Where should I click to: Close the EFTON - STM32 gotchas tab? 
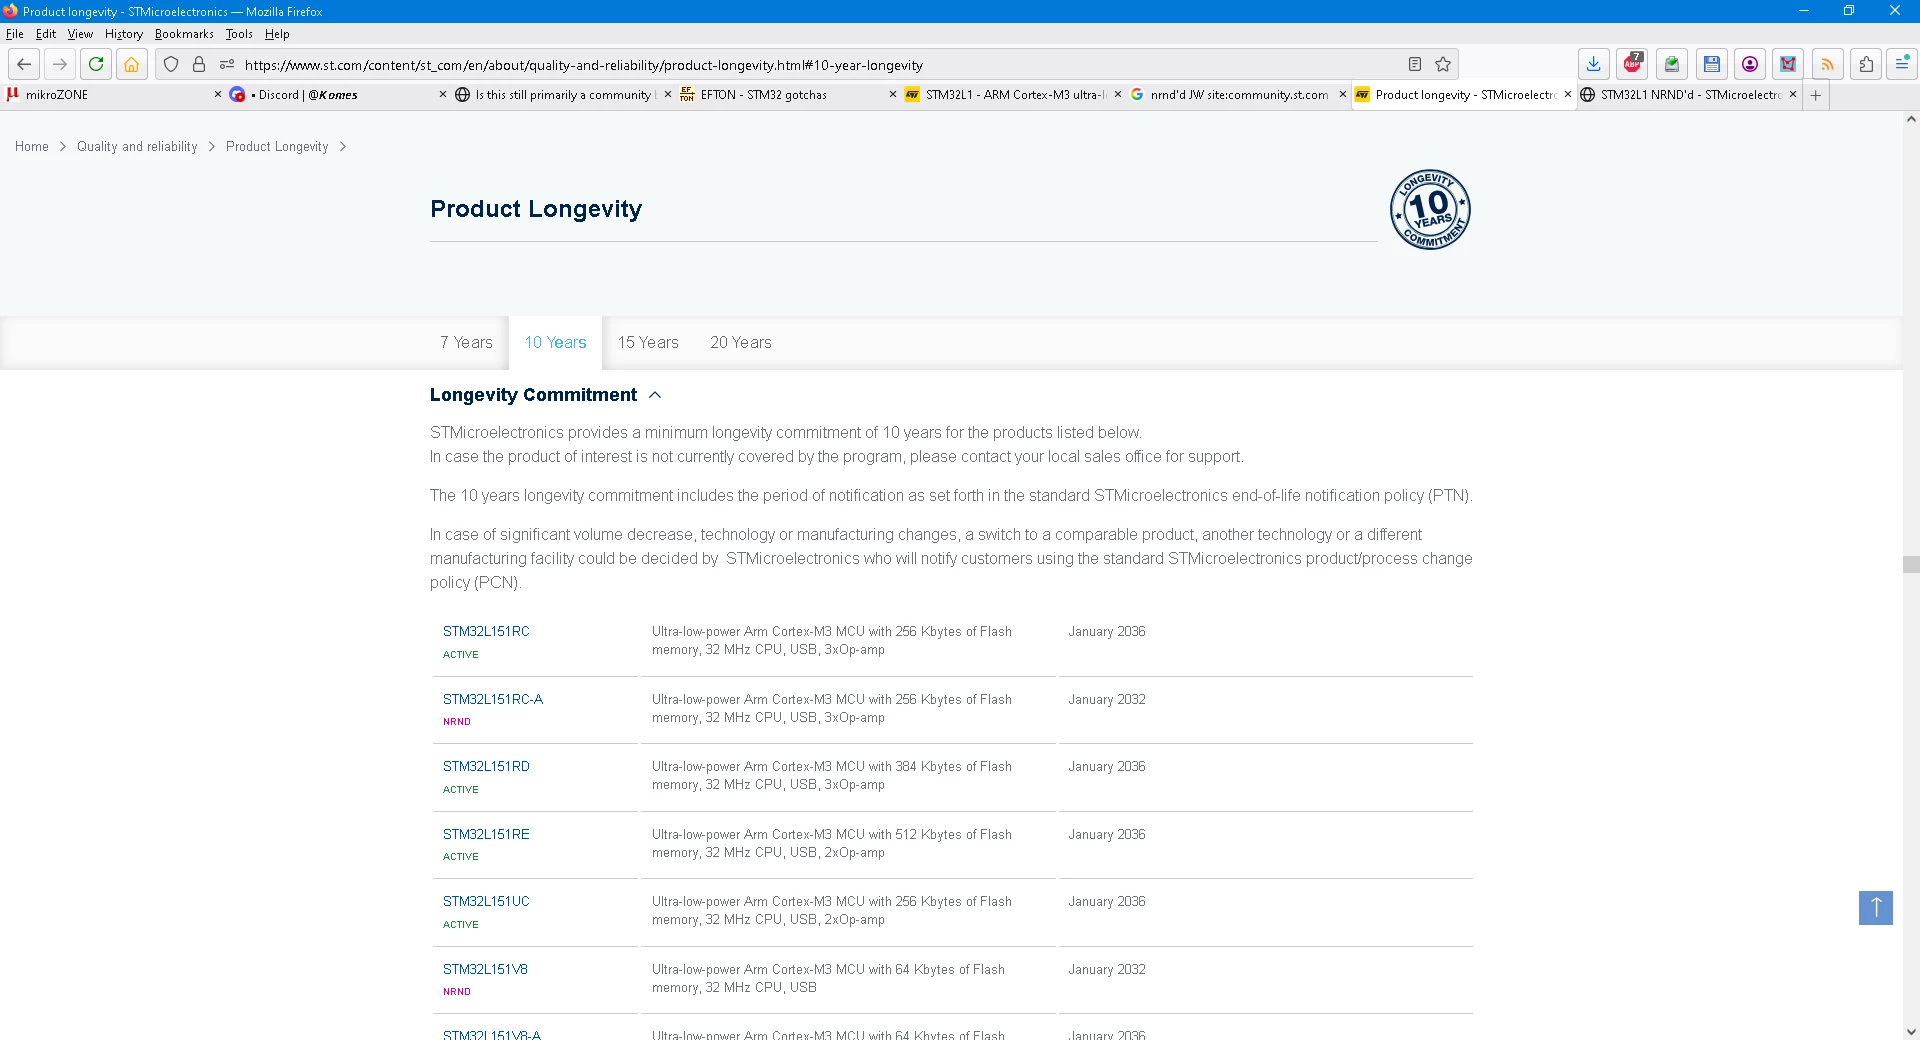[x=893, y=94]
